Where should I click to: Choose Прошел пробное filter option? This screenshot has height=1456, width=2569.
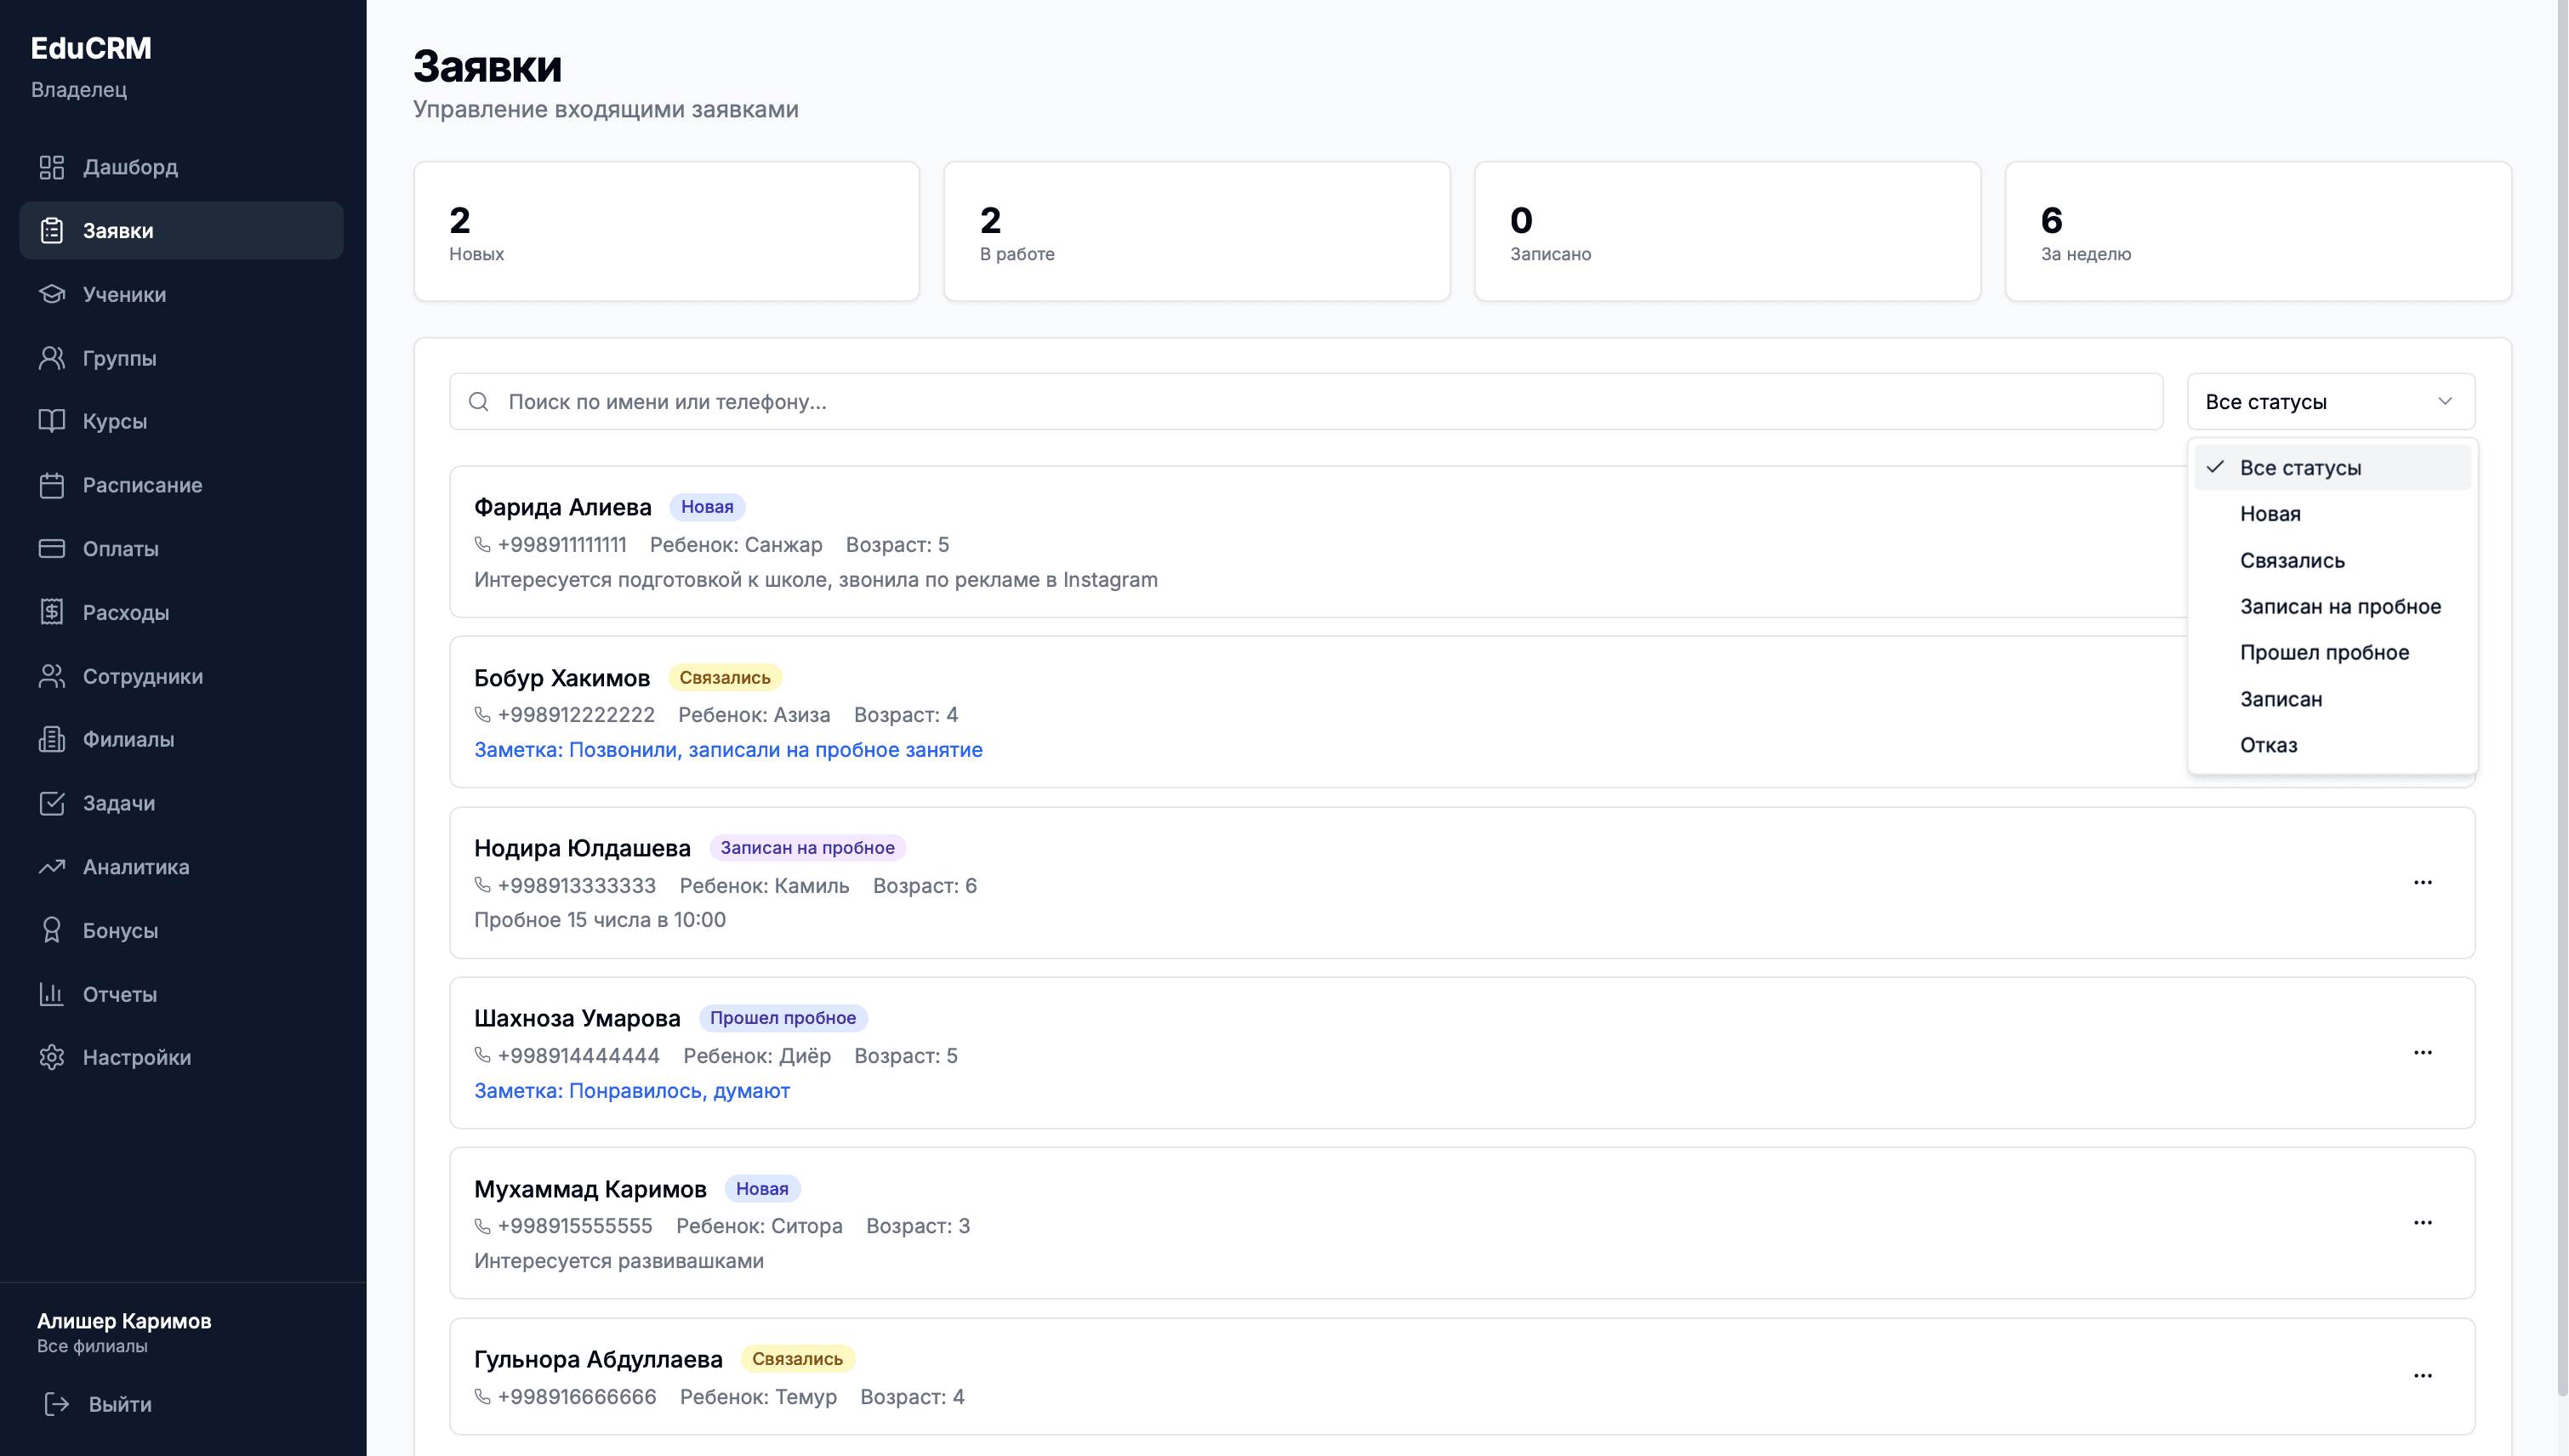pyautogui.click(x=2331, y=652)
